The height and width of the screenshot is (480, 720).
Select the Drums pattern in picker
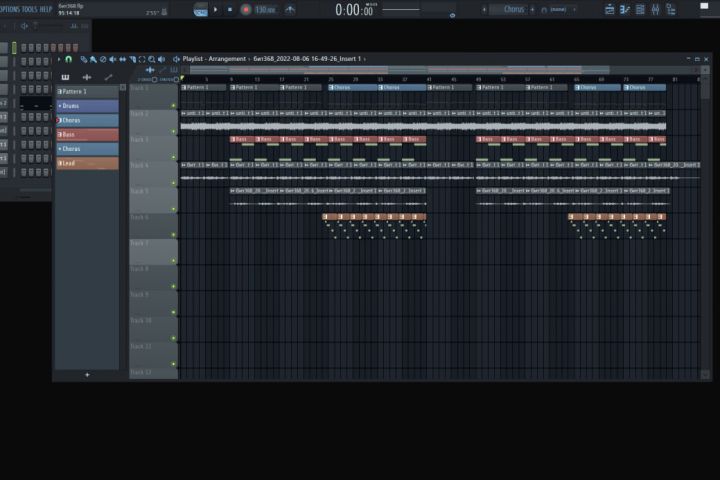pos(87,106)
